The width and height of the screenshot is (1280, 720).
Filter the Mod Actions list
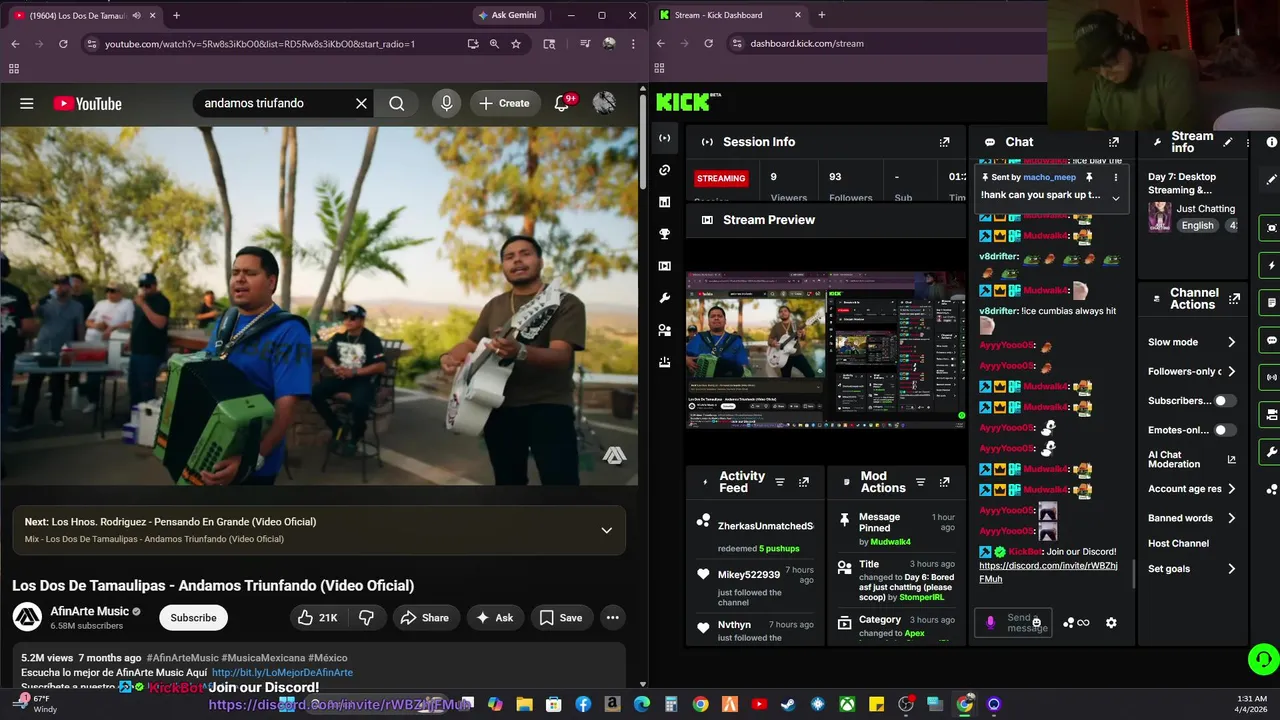coord(921,482)
